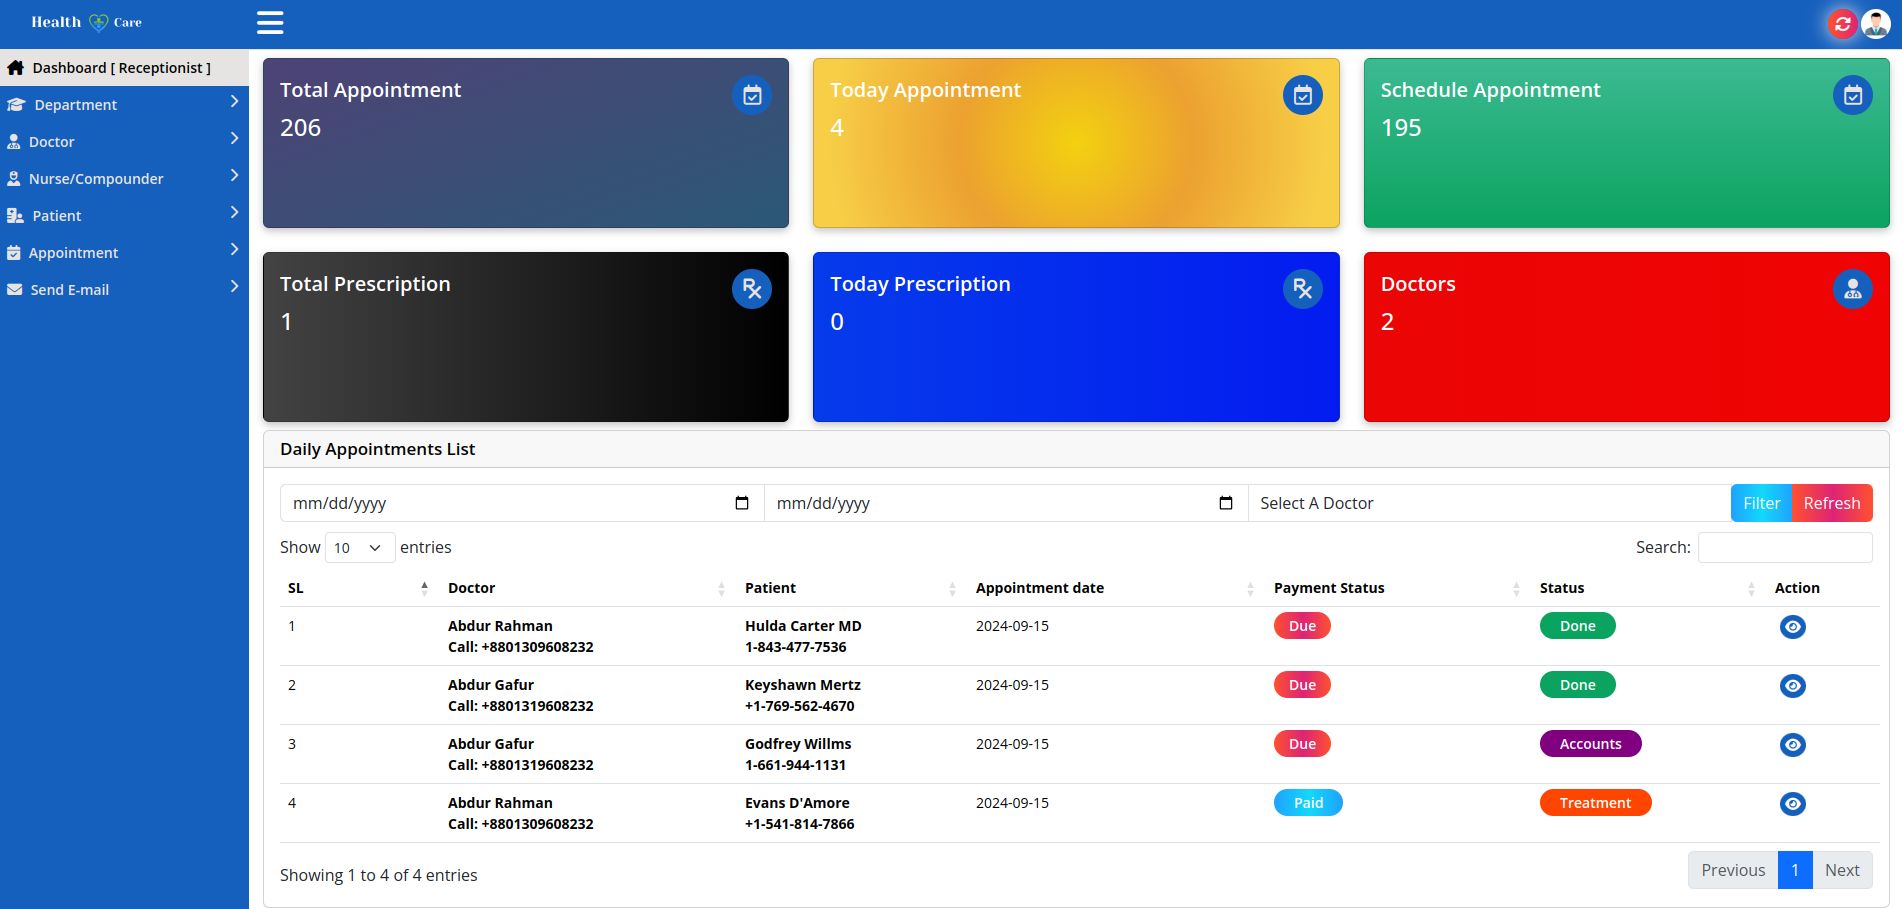Screen dimensions: 1902x909
Task: Sort table by SL column
Action: pyautogui.click(x=357, y=588)
